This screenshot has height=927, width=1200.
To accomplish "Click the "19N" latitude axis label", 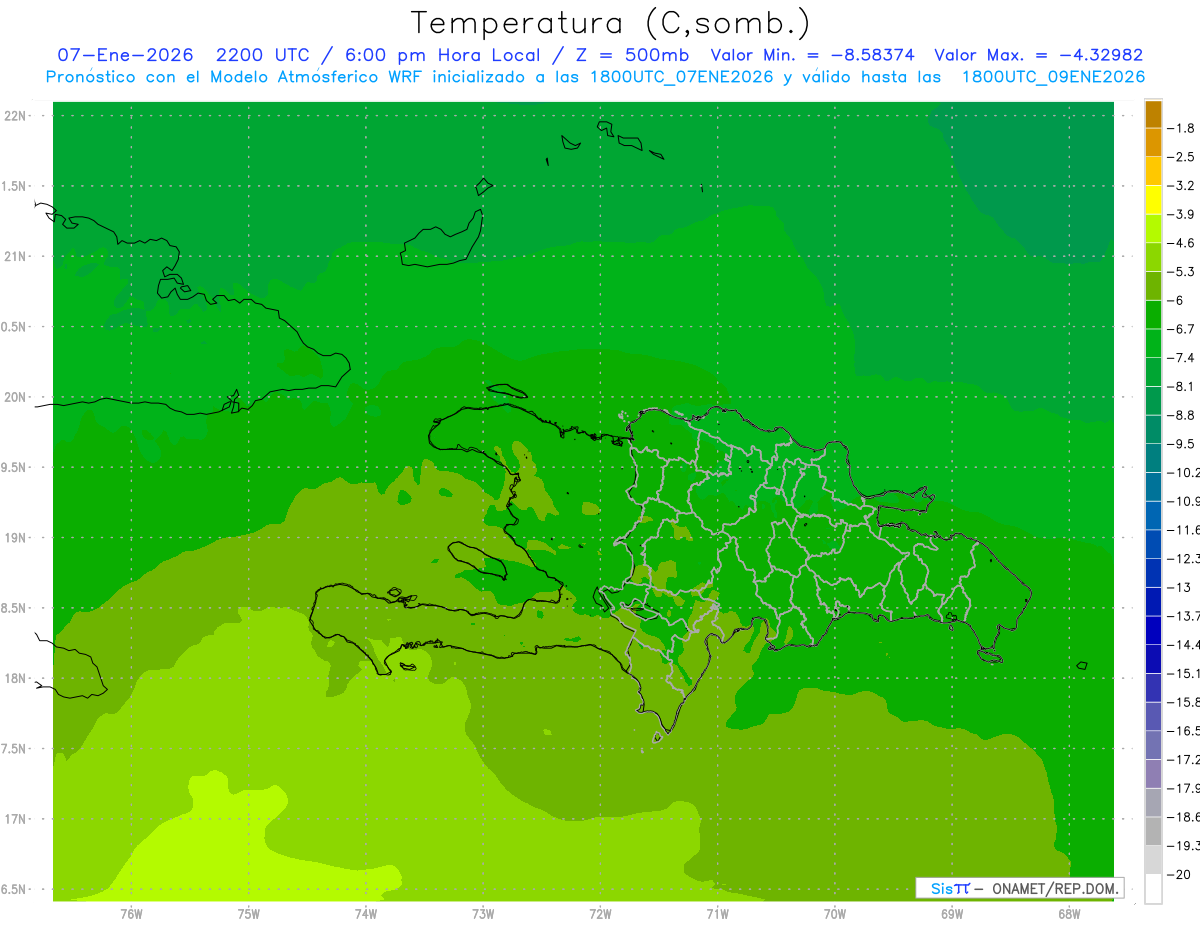I will click(16, 538).
